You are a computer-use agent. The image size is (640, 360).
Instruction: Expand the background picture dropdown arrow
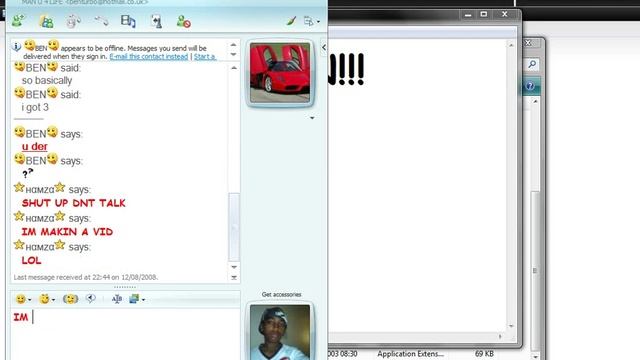pyautogui.click(x=143, y=300)
